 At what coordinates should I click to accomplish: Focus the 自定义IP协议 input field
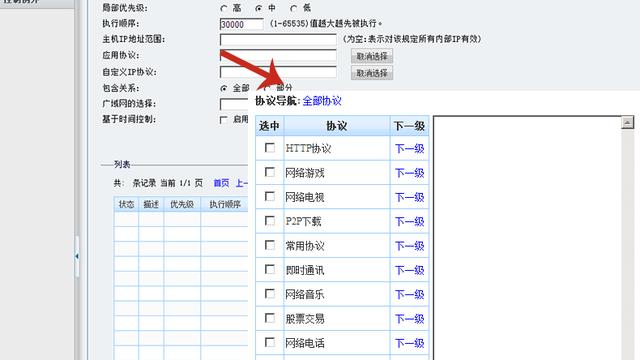pos(278,72)
